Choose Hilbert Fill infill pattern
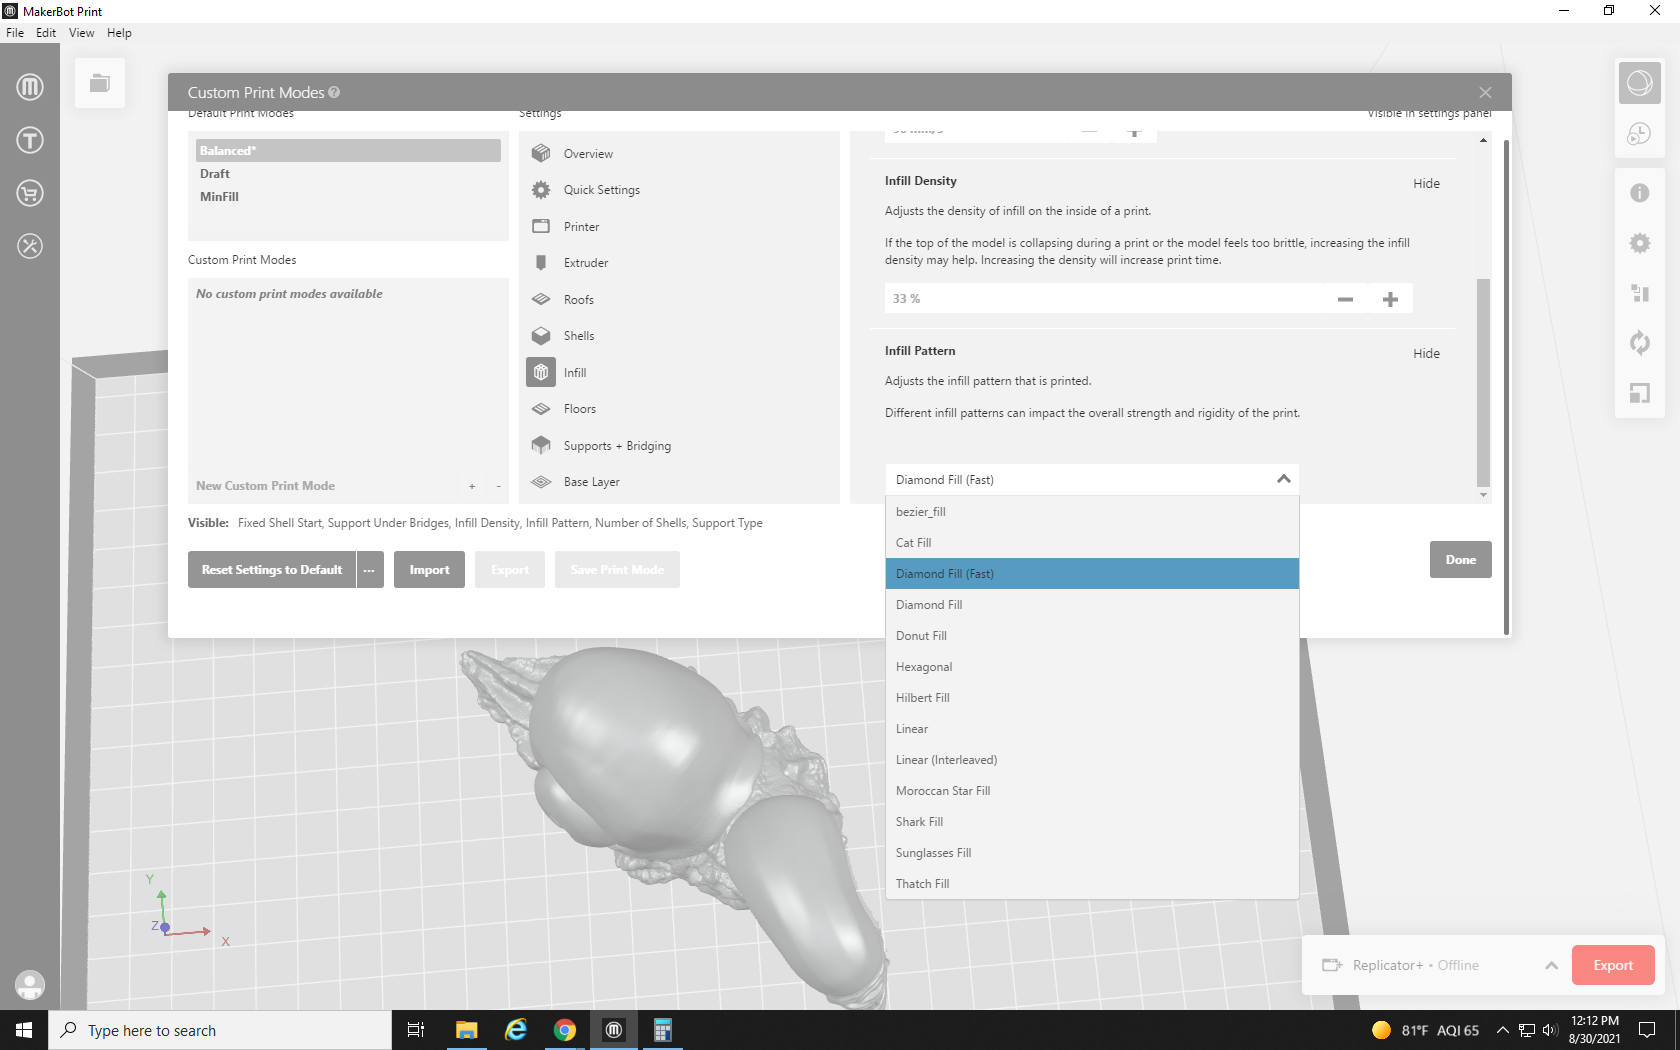This screenshot has height=1050, width=1680. pos(1092,698)
